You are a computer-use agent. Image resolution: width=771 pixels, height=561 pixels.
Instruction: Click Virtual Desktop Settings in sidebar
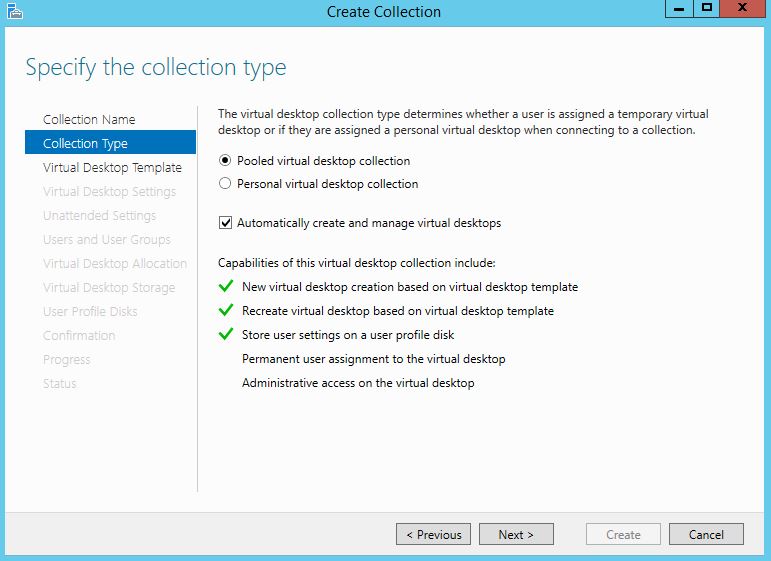109,192
